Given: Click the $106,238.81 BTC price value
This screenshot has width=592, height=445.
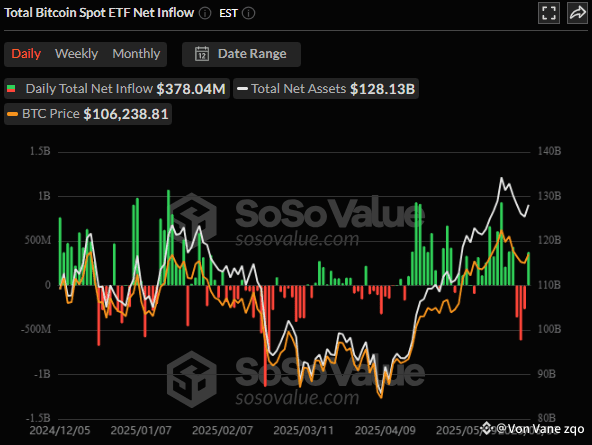Looking at the screenshot, I should [126, 114].
